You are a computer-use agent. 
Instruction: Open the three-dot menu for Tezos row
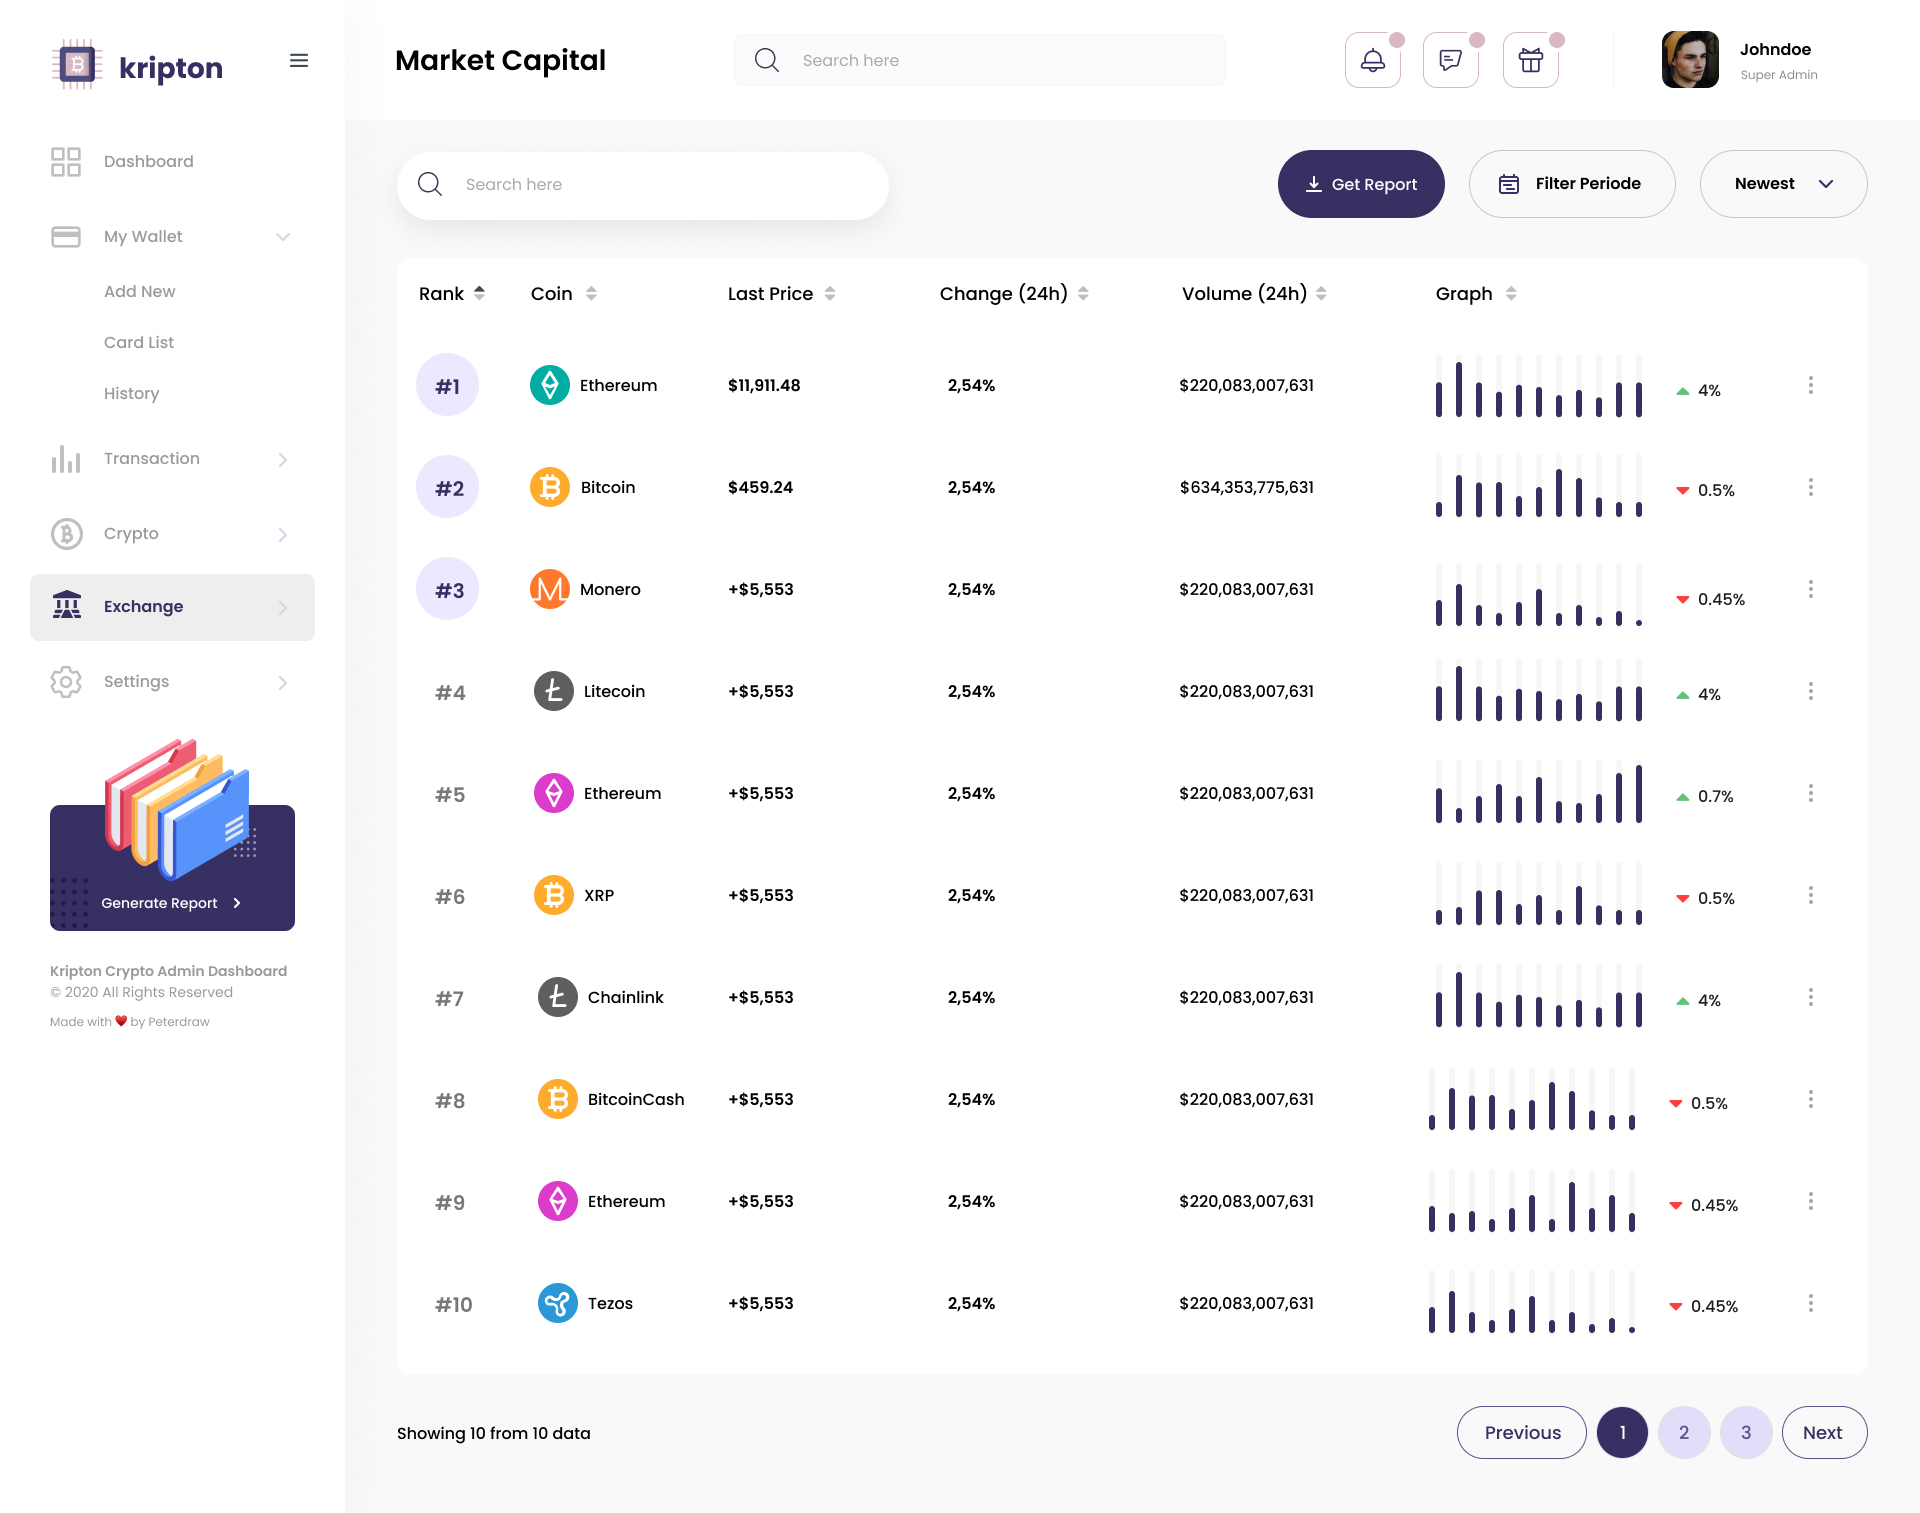tap(1811, 1304)
